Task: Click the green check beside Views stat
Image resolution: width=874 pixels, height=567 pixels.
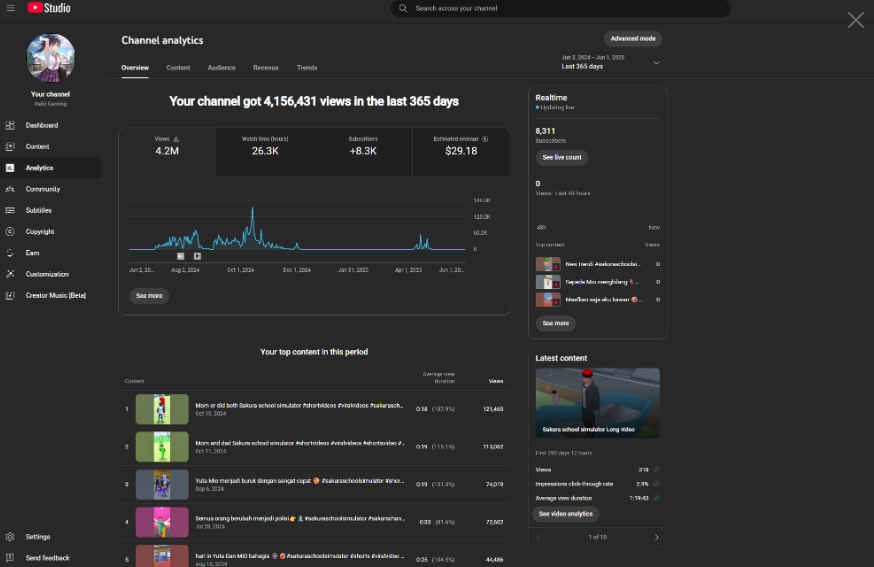Action: [656, 469]
